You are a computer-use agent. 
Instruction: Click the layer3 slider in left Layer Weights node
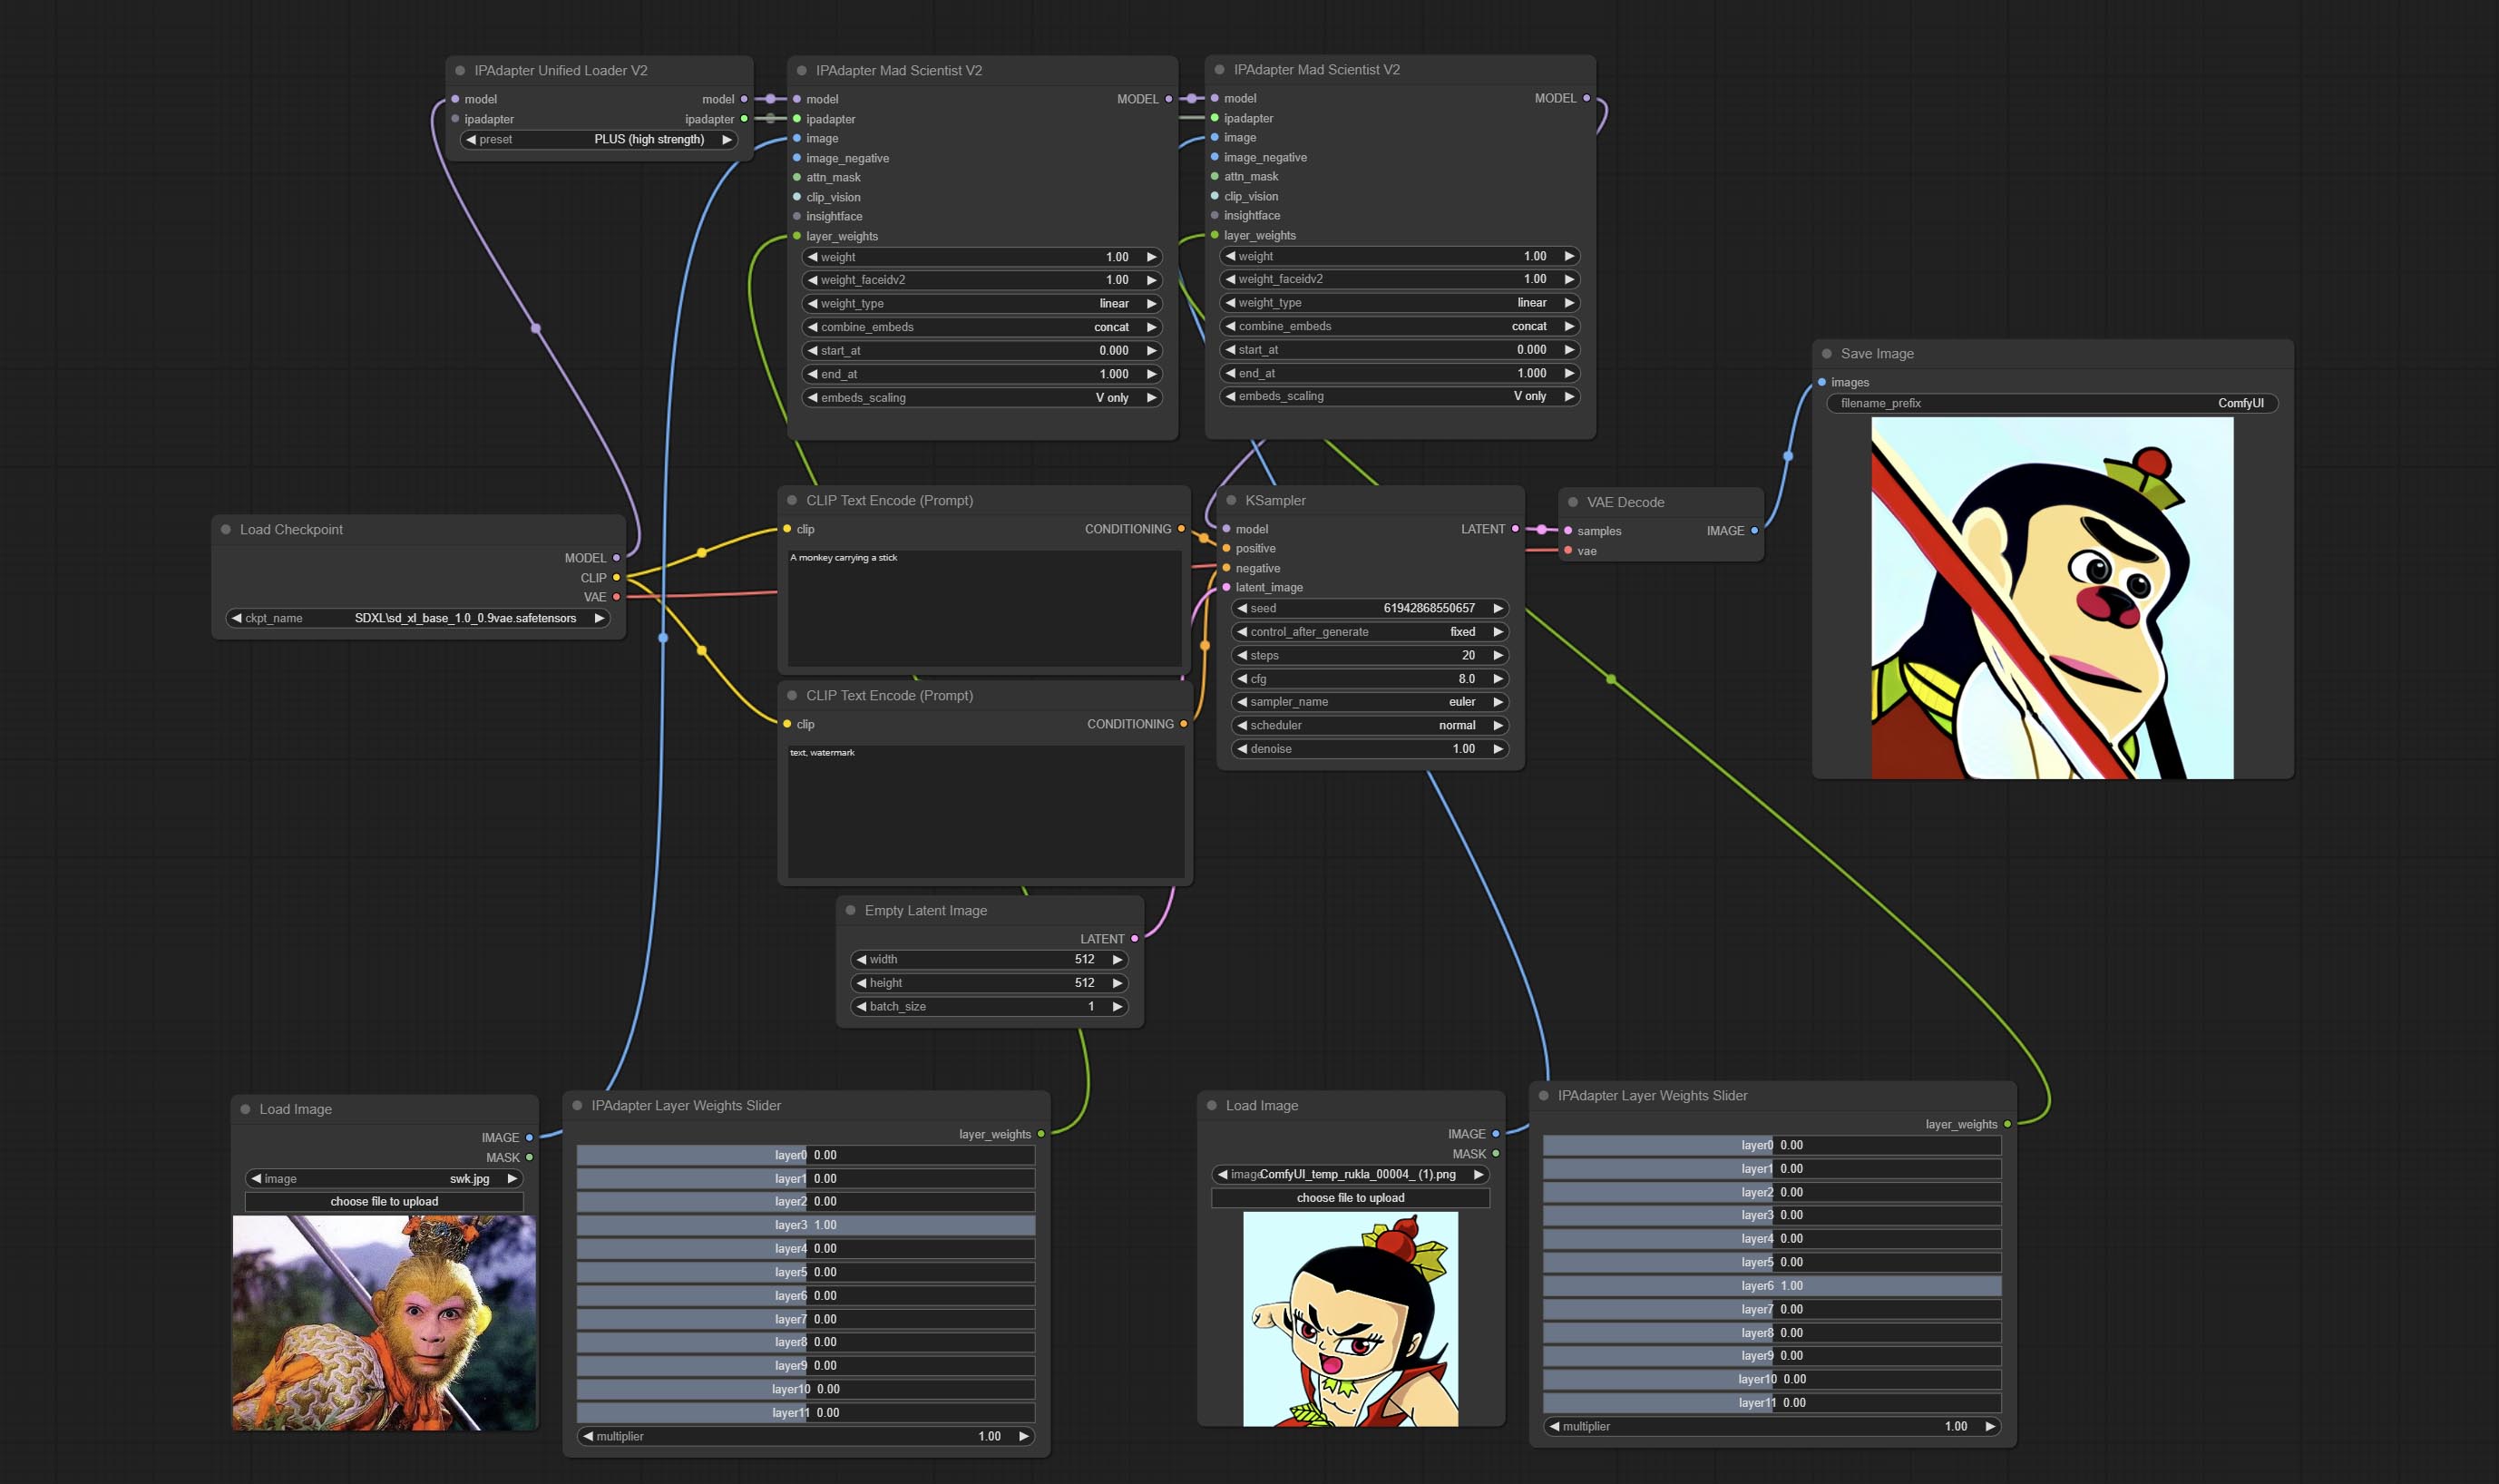[805, 1226]
